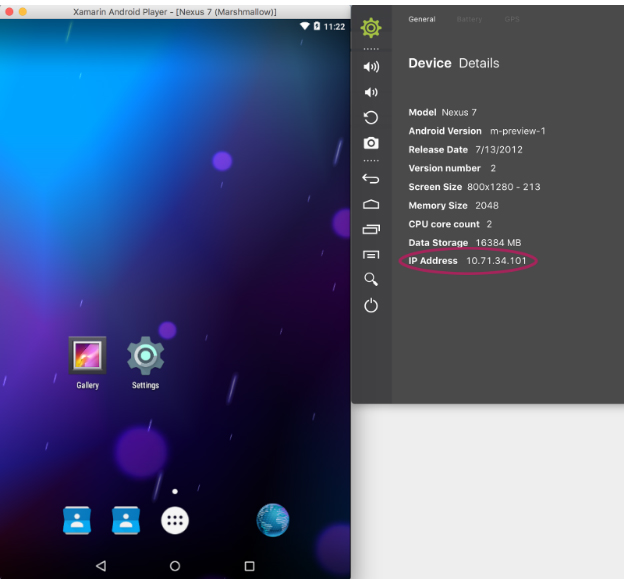Click the Screen Size 800x1280 - 213 value

(504, 187)
